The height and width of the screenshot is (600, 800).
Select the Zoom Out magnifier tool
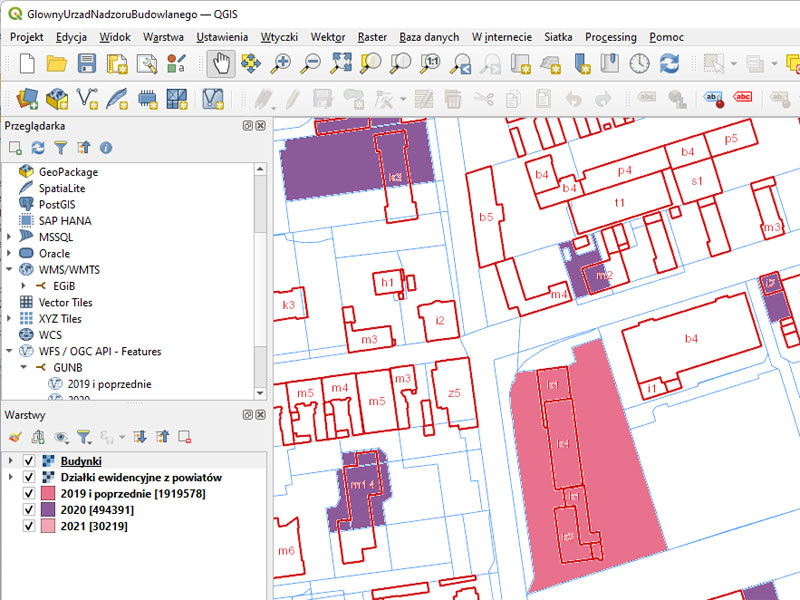[310, 64]
